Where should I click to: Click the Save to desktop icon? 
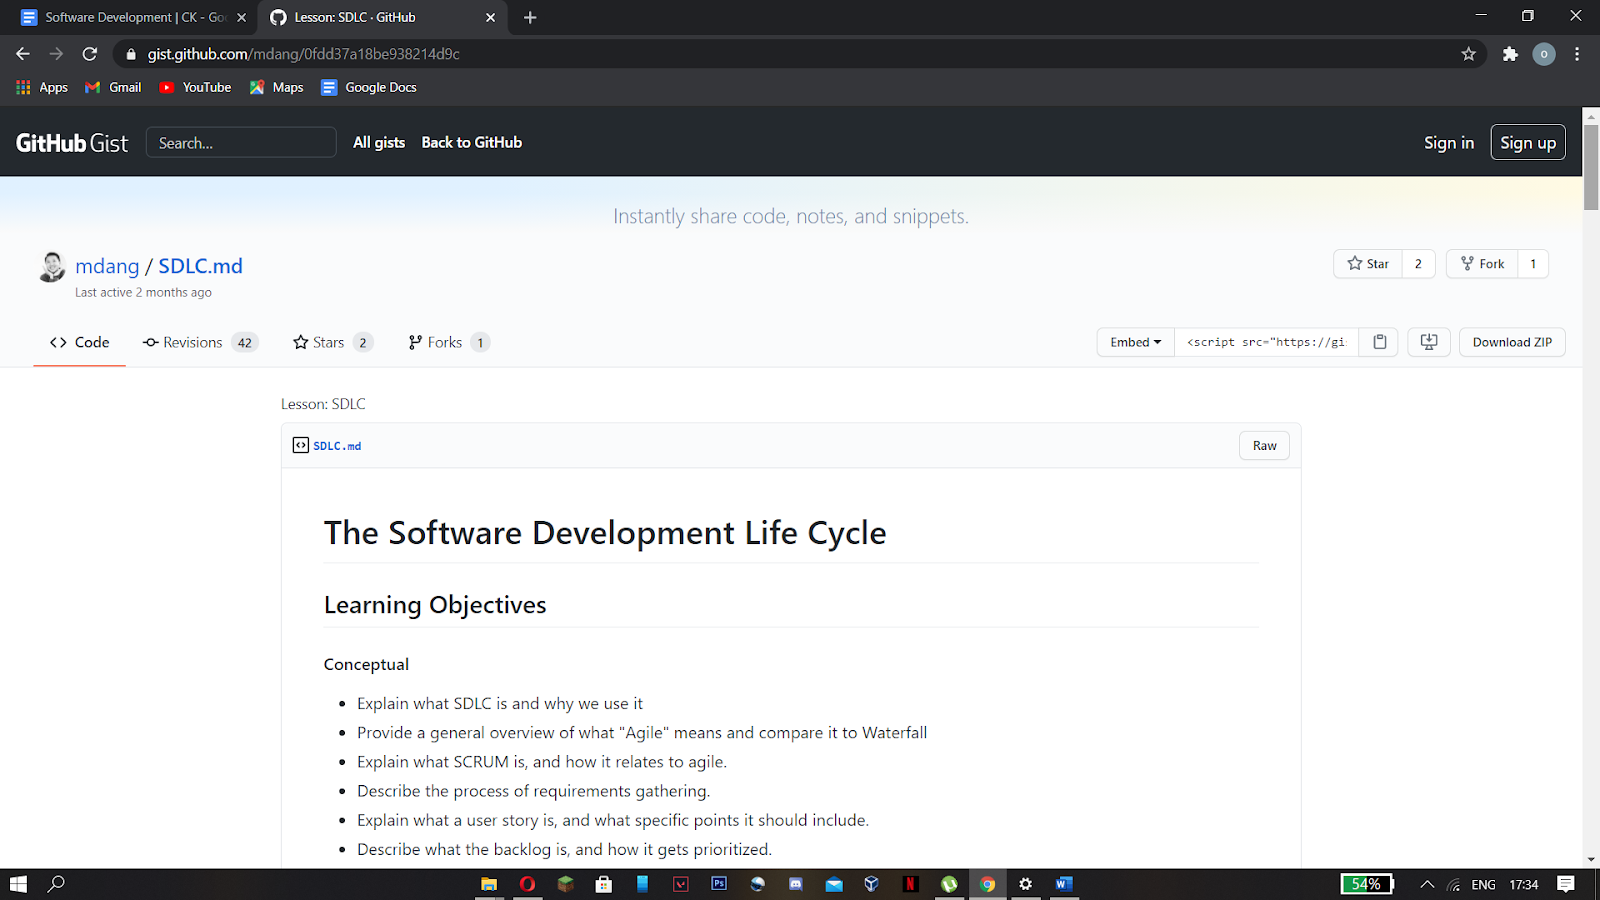pyautogui.click(x=1429, y=342)
